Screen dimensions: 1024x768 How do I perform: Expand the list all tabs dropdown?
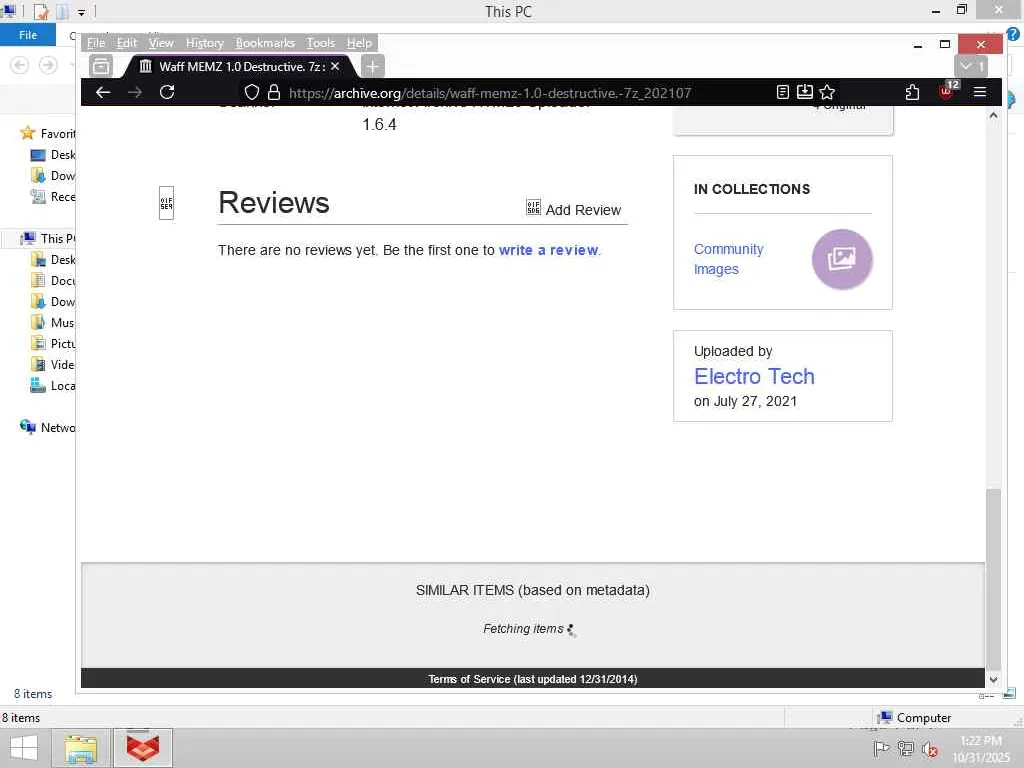(970, 66)
